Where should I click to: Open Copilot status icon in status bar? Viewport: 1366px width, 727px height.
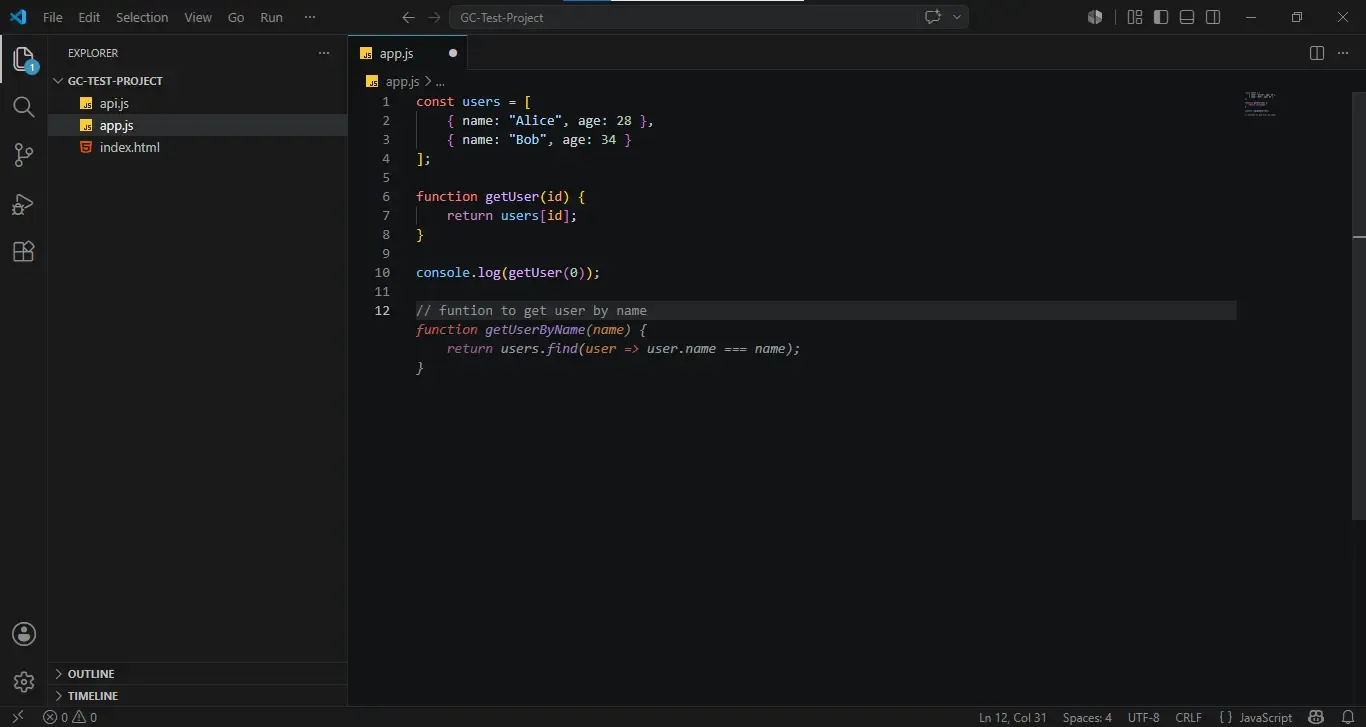pyautogui.click(x=1317, y=717)
